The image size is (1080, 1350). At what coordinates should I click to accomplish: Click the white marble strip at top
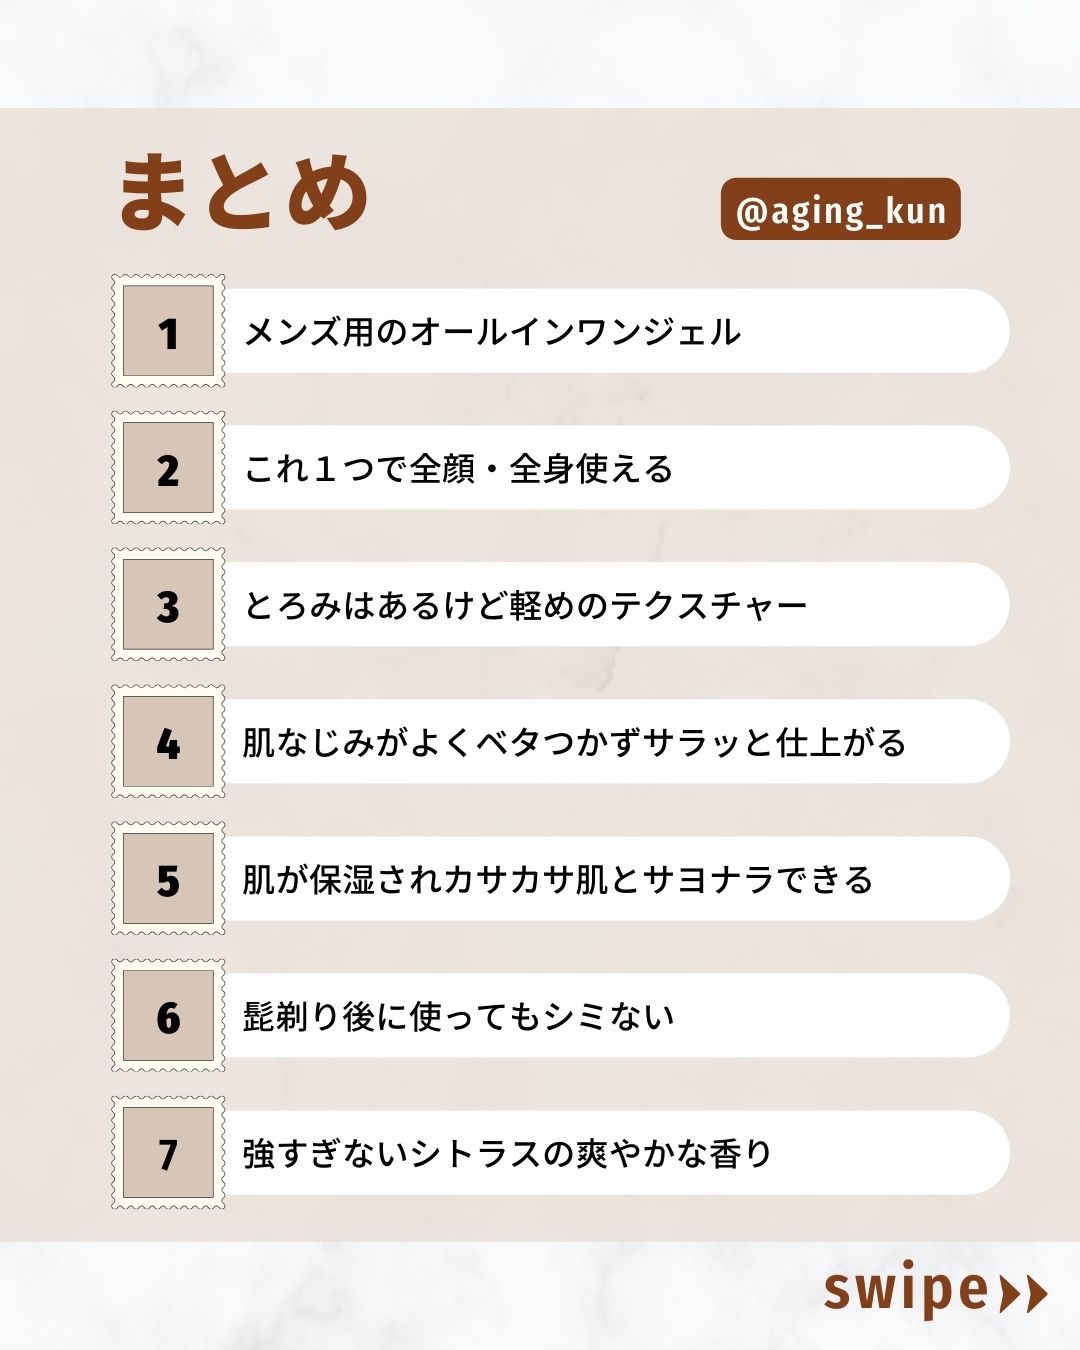pos(540,52)
